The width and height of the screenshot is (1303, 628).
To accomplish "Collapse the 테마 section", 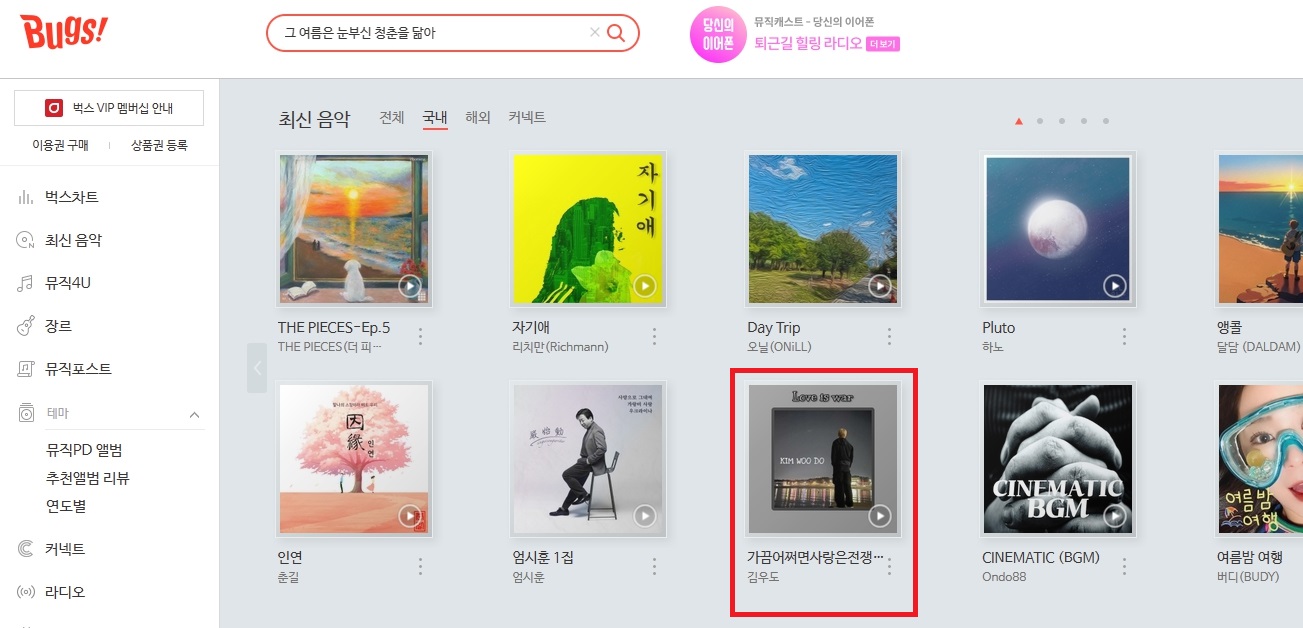I will click(194, 414).
